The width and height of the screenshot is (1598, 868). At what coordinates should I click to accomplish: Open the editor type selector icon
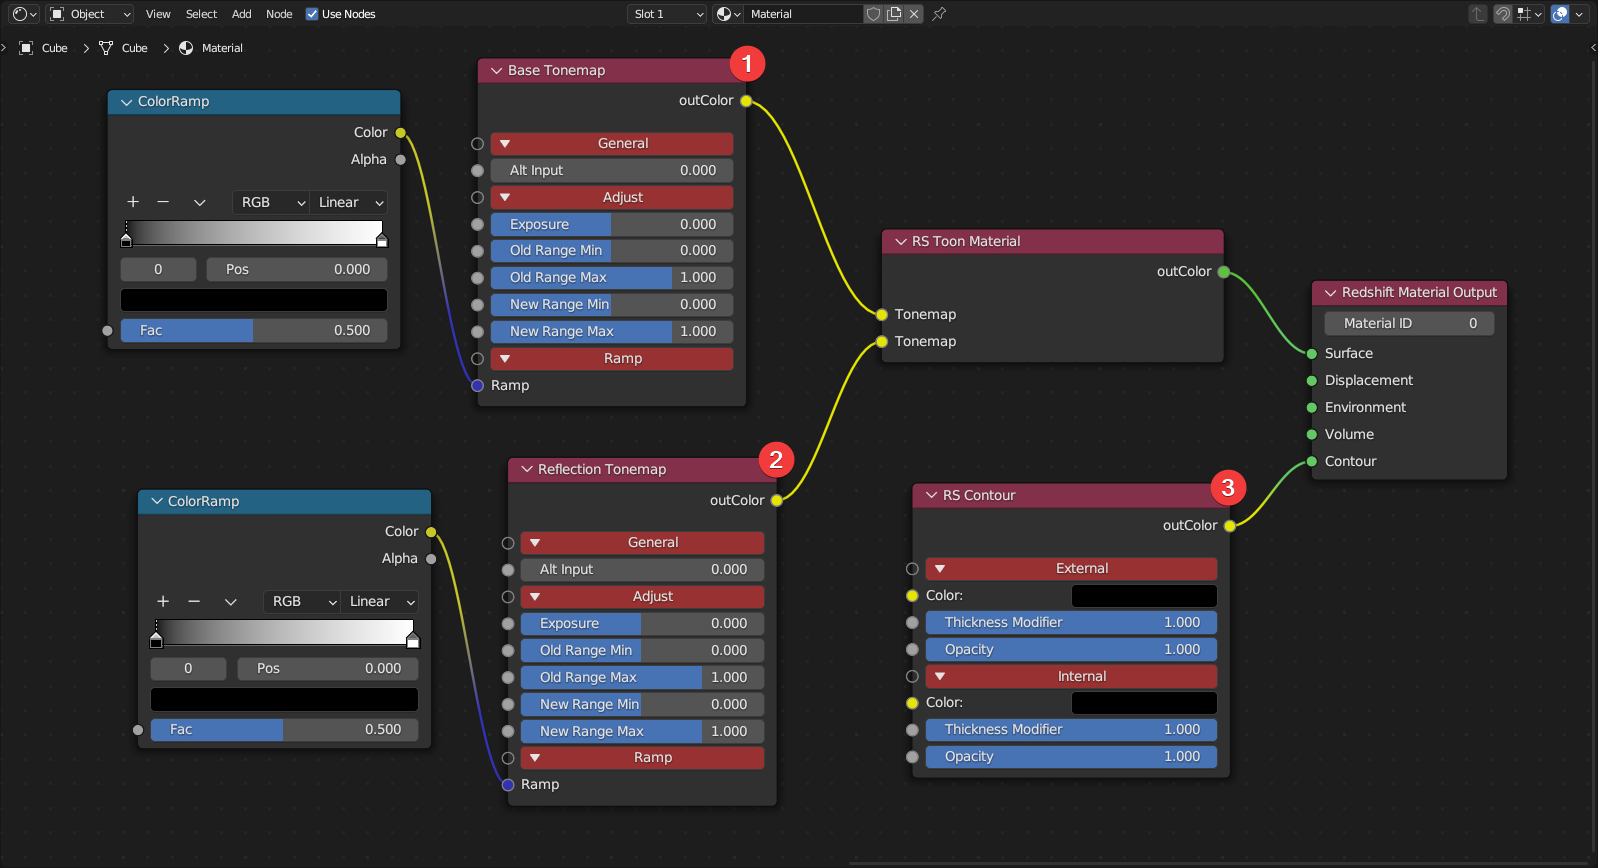click(x=24, y=14)
